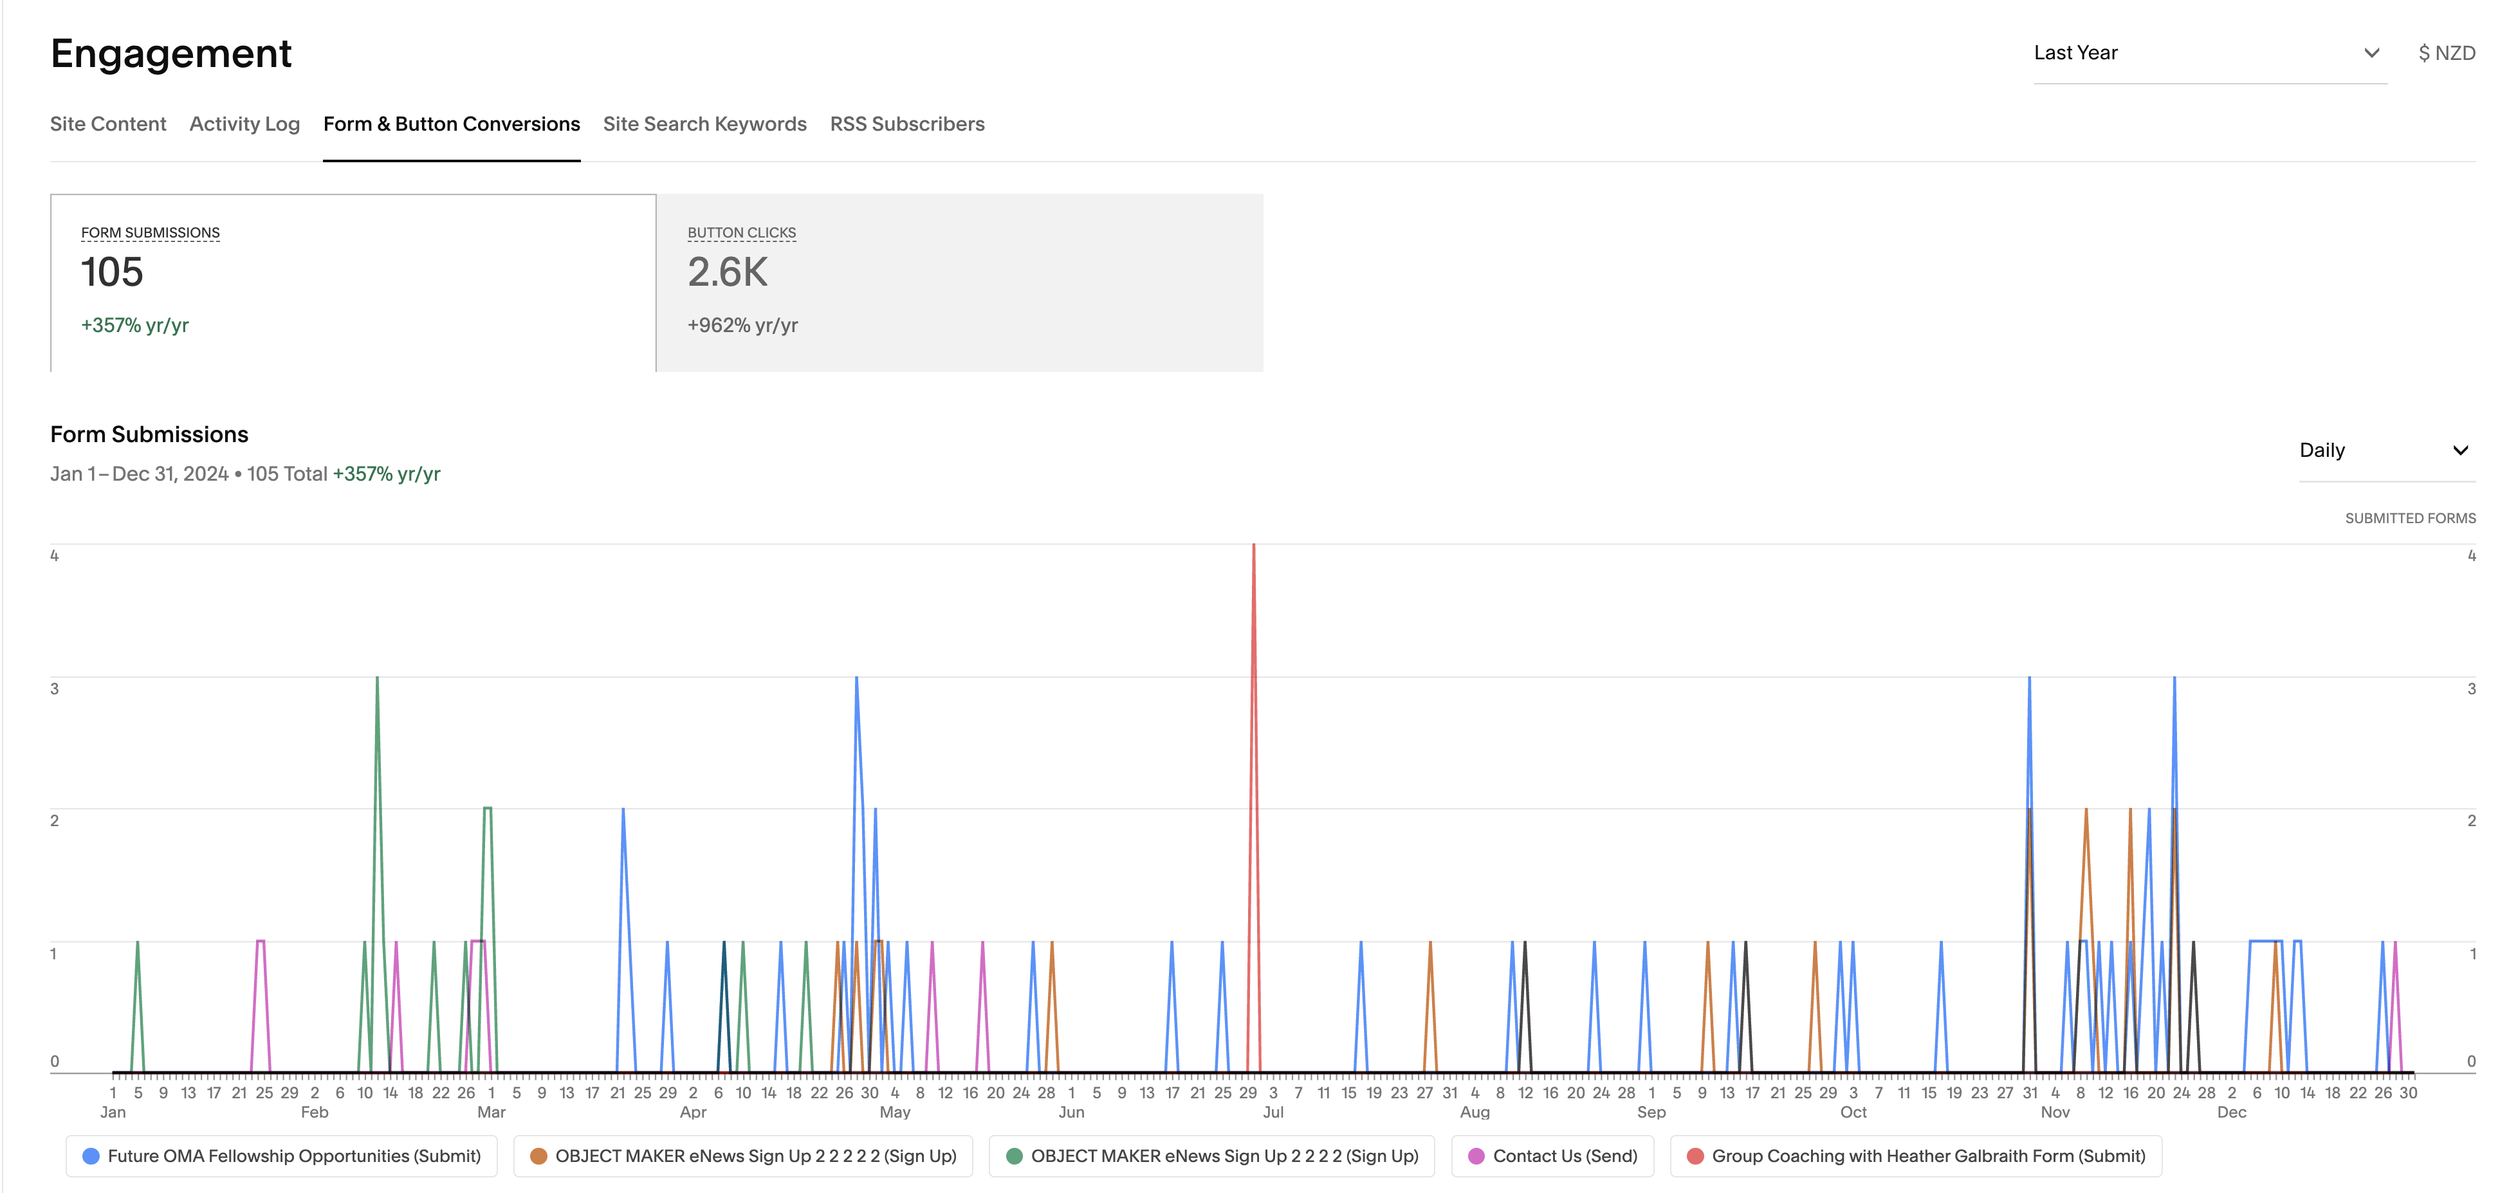Viewport: 2500px width, 1193px height.
Task: Click the blue Future OMA Fellowship color dot
Action: pos(91,1156)
